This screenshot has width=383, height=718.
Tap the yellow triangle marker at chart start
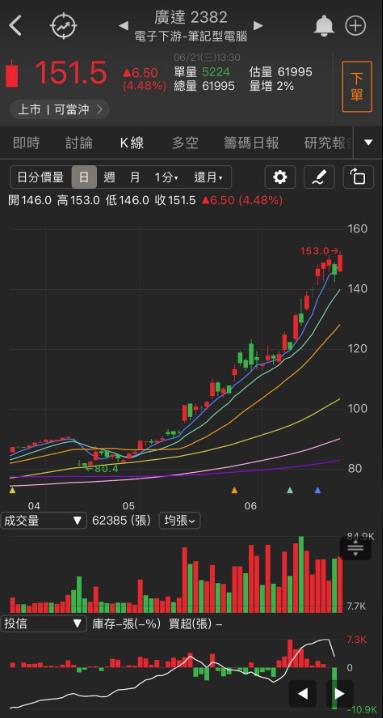12,490
